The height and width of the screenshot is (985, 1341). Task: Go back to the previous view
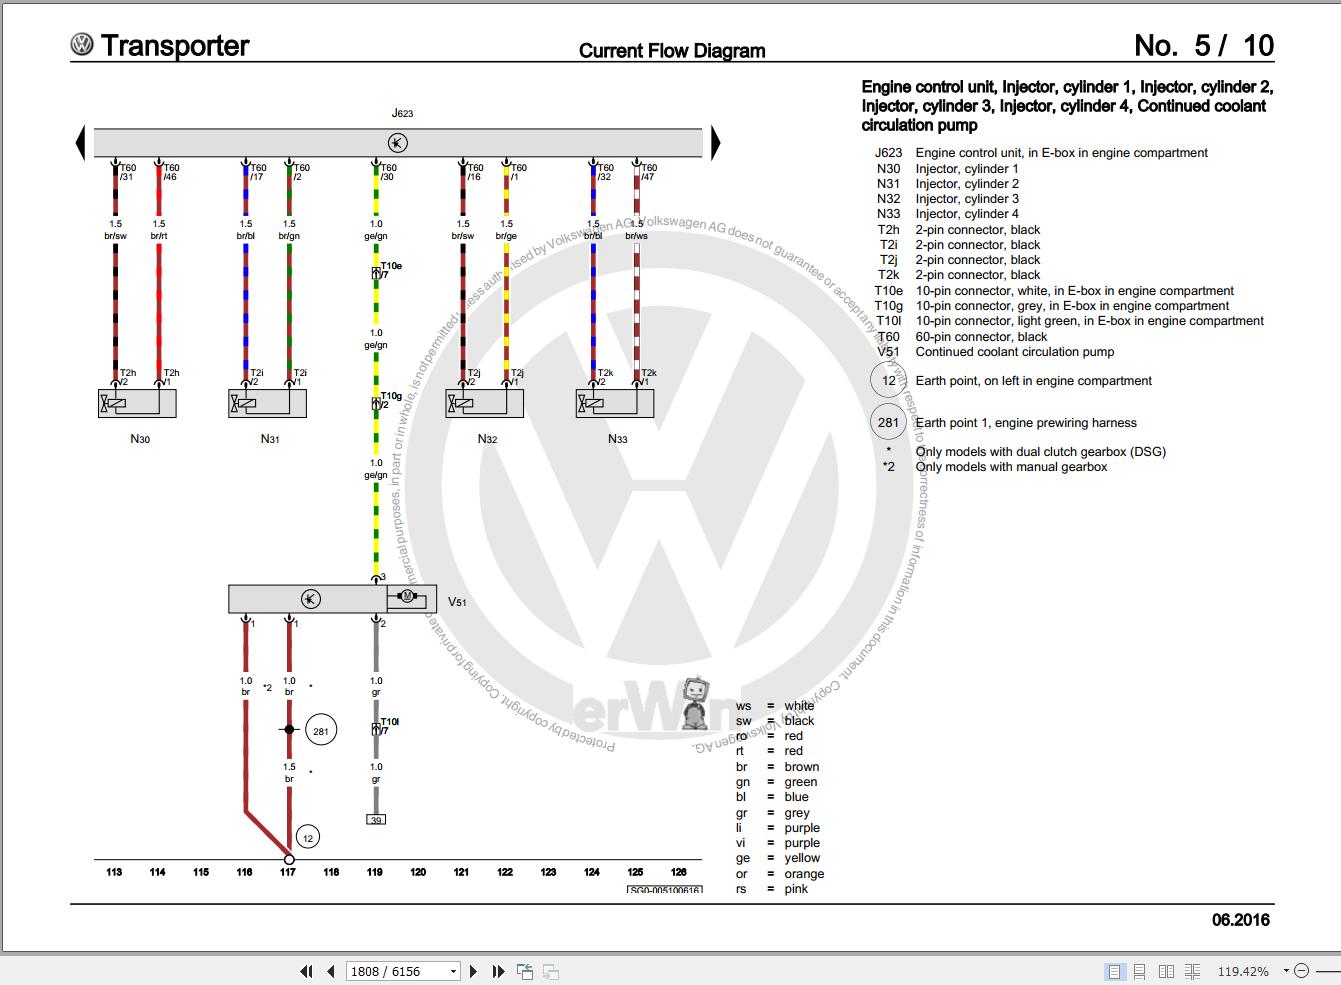pyautogui.click(x=525, y=971)
